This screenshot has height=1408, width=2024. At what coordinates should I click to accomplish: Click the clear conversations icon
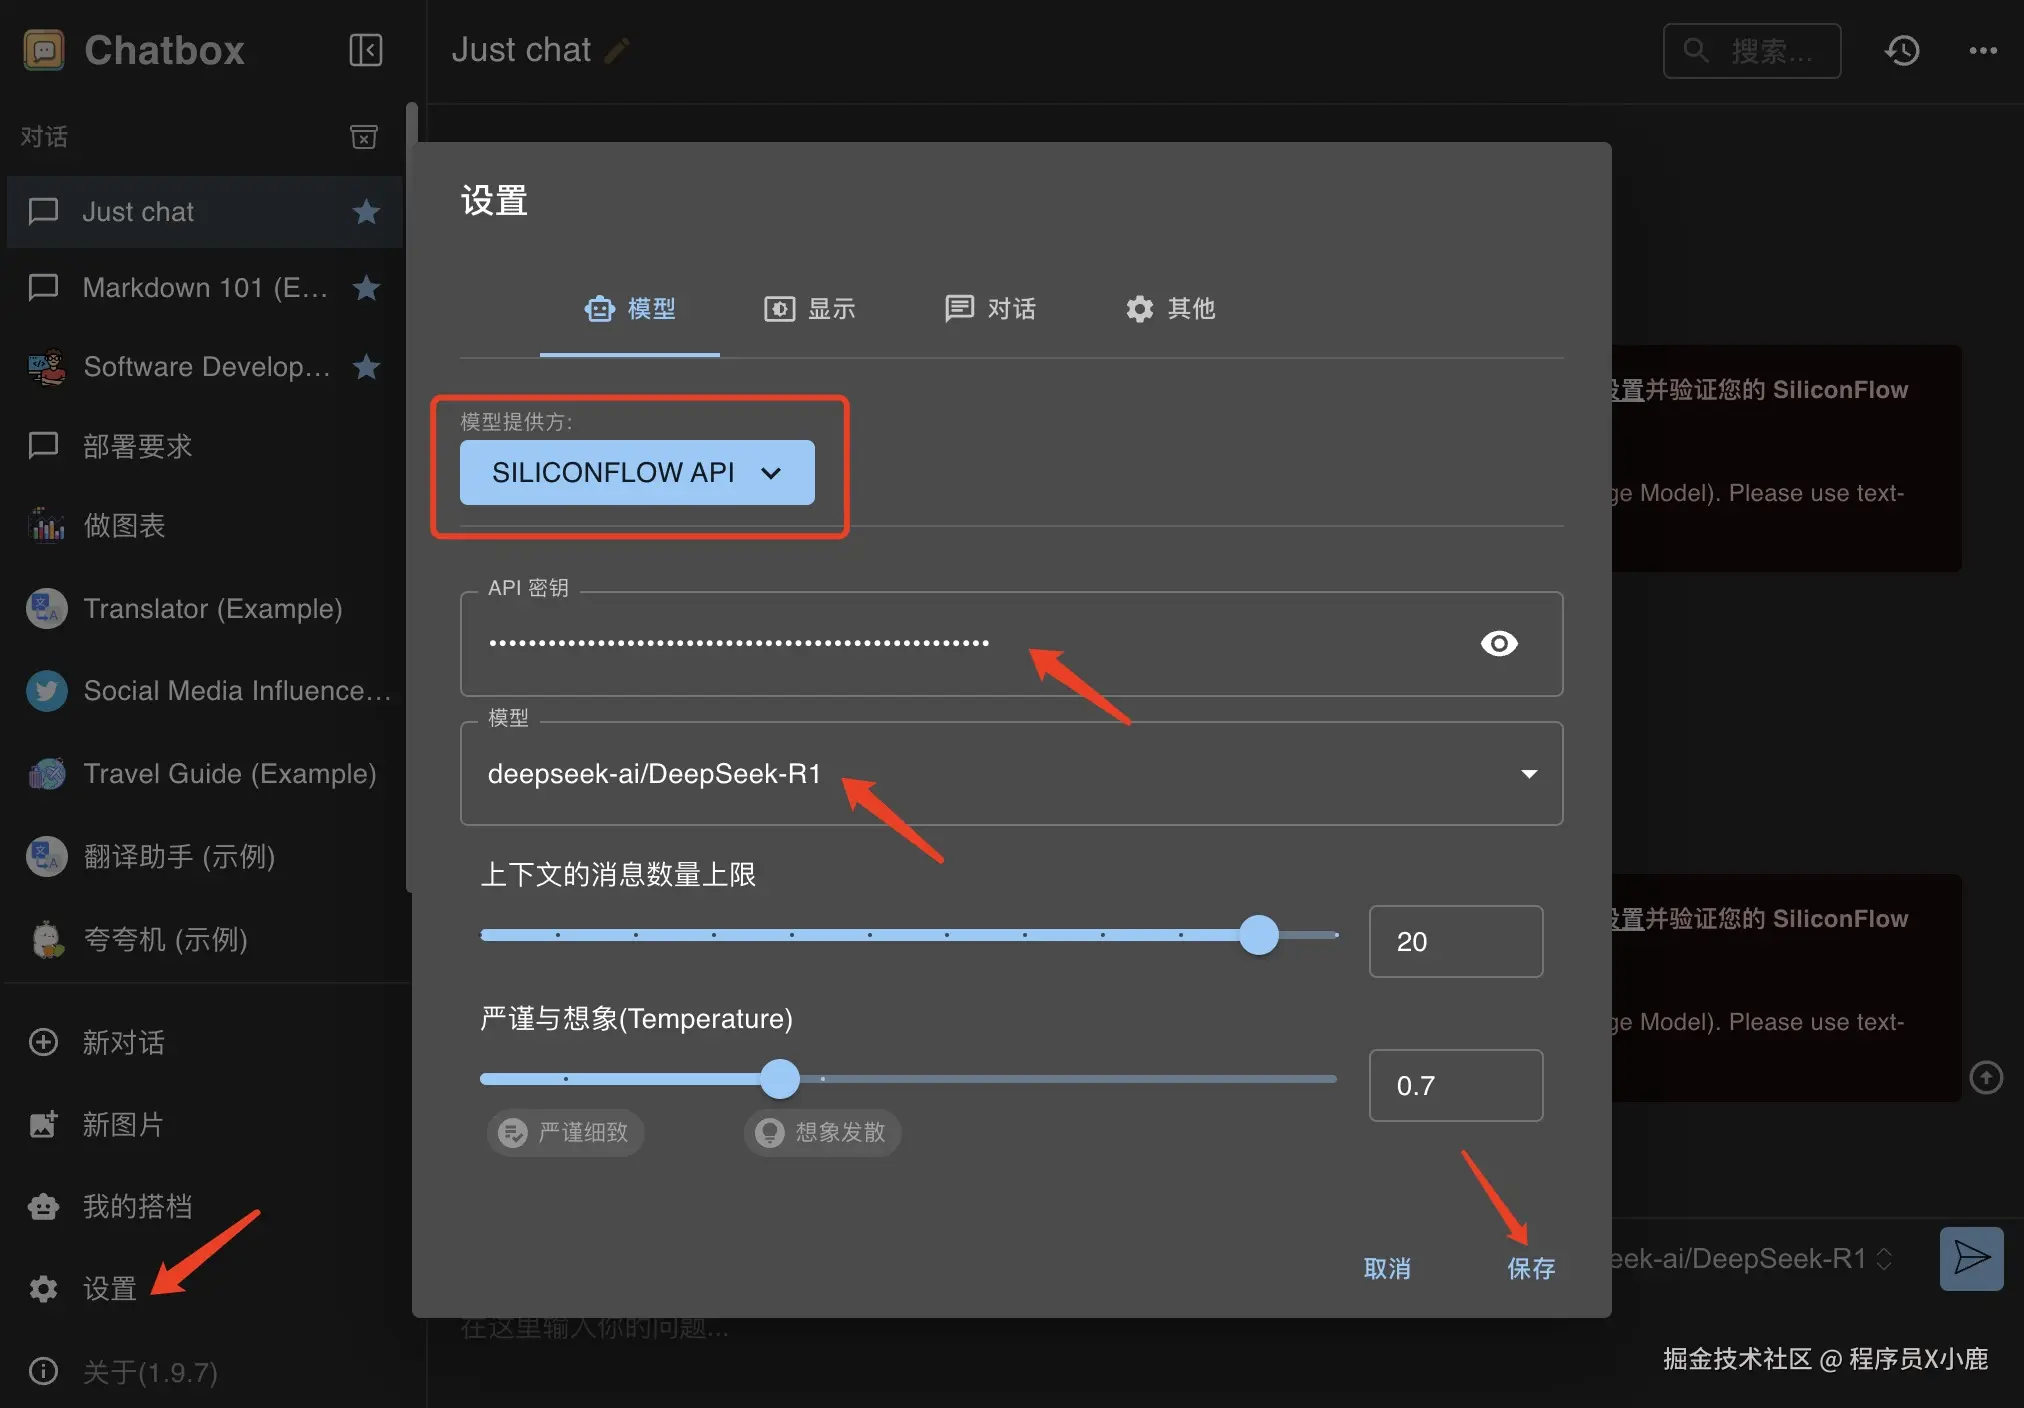click(x=364, y=137)
